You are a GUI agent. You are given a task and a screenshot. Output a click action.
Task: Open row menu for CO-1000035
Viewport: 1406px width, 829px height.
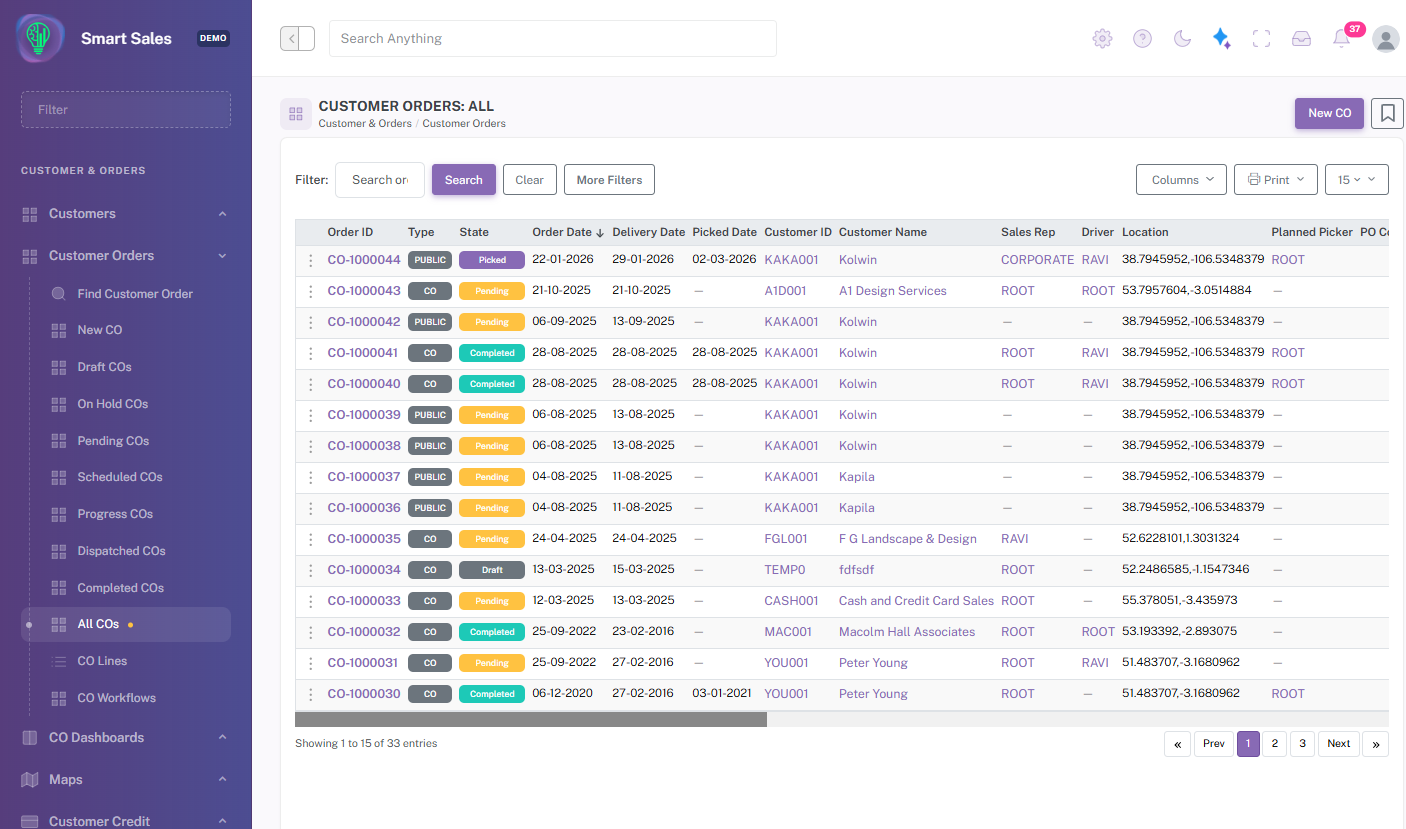tap(310, 539)
